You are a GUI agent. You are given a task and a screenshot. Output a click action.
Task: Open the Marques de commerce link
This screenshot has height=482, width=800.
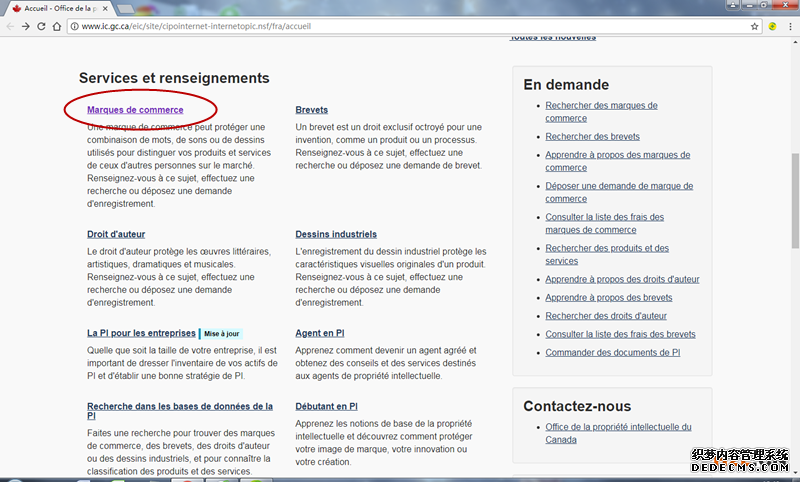point(135,110)
